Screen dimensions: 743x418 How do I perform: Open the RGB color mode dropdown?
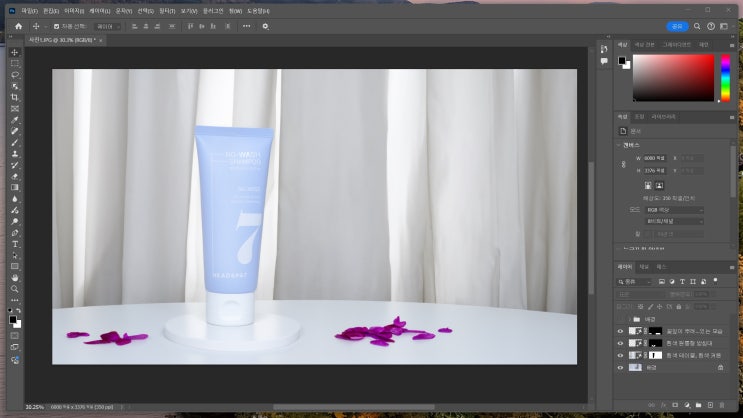tap(673, 209)
